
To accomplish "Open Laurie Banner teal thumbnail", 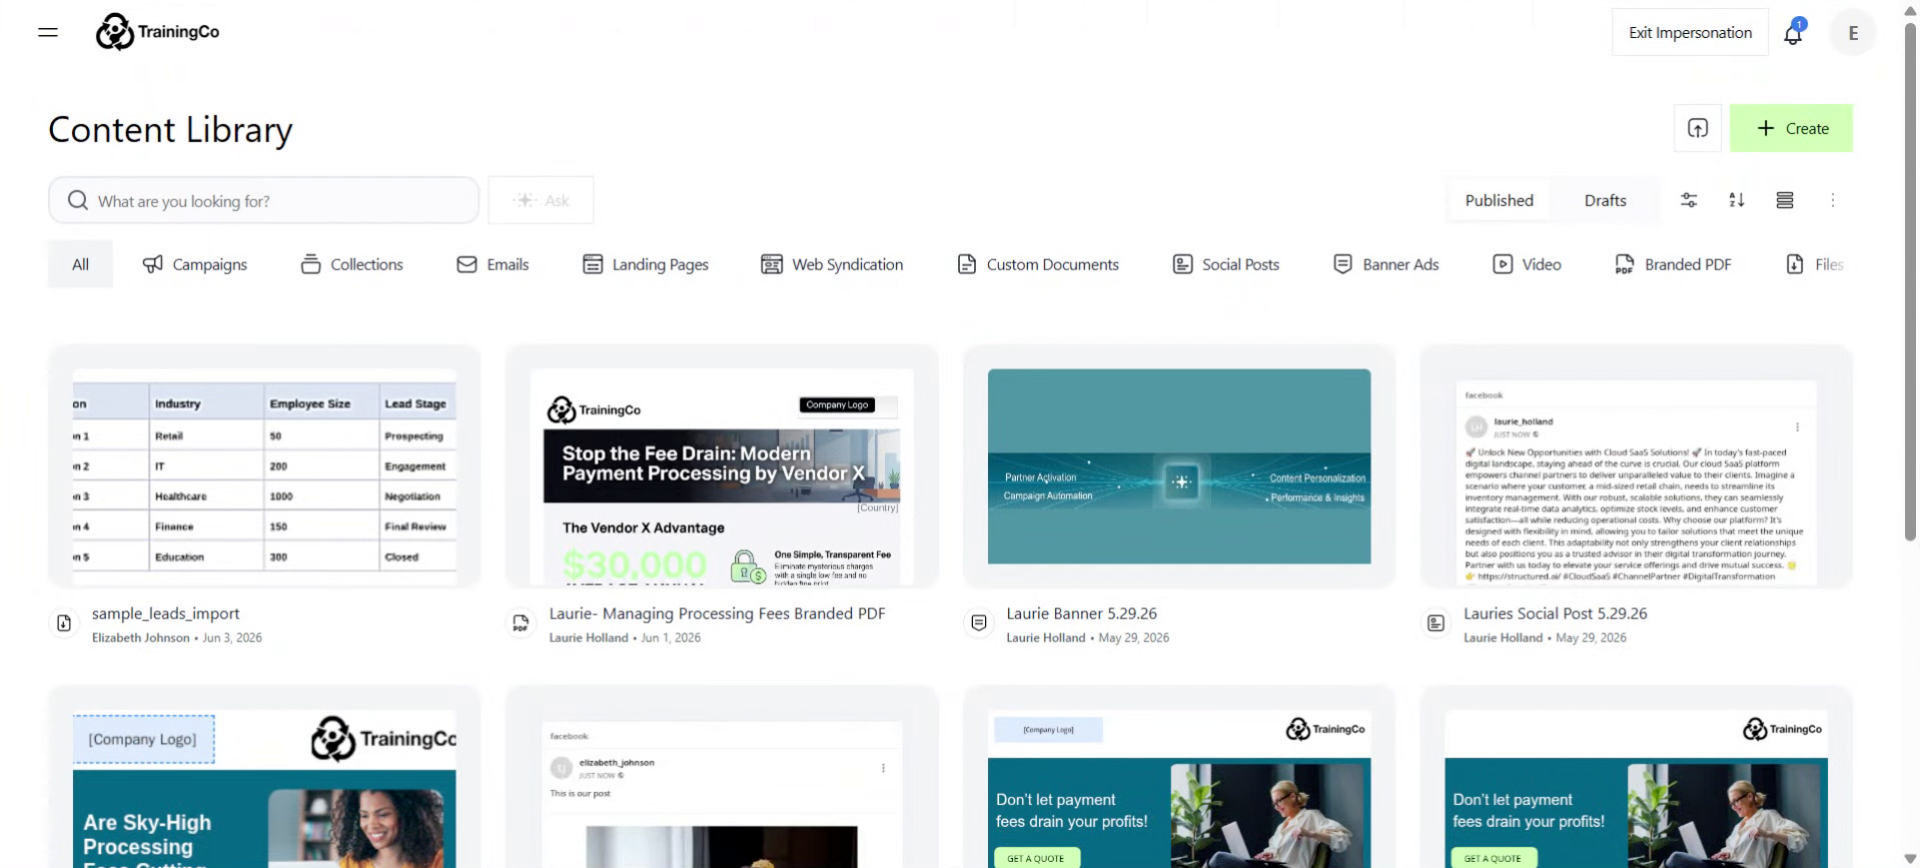I will click(1179, 466).
